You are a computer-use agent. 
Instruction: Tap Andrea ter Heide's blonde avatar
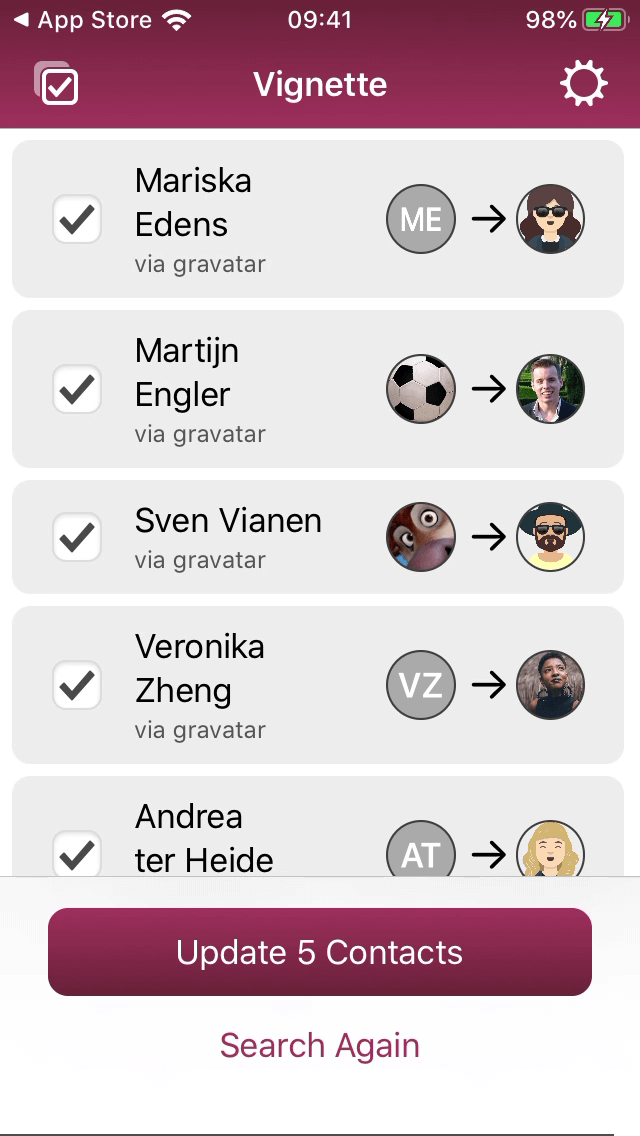point(551,849)
